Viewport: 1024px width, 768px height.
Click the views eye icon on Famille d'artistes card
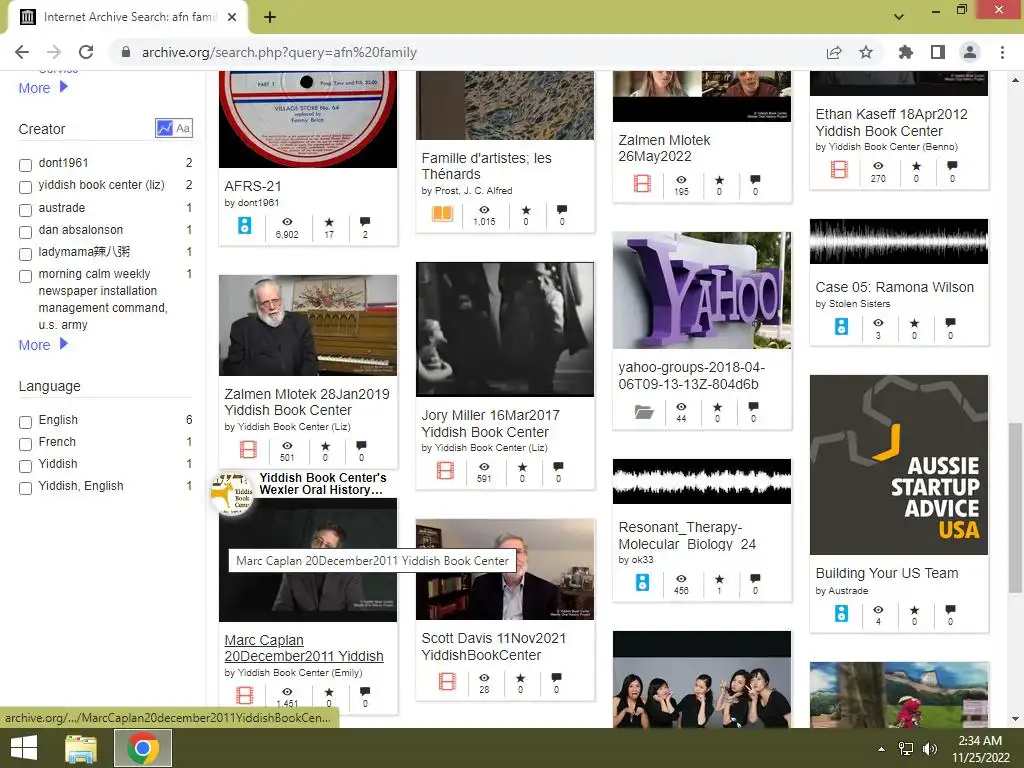tap(484, 210)
